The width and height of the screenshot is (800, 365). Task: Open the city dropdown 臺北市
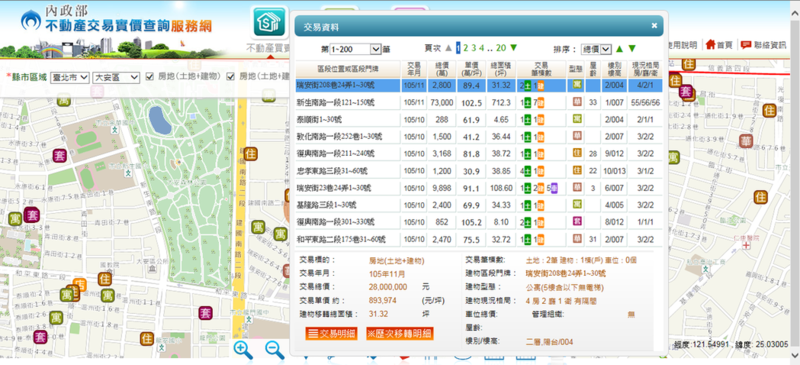coord(70,77)
